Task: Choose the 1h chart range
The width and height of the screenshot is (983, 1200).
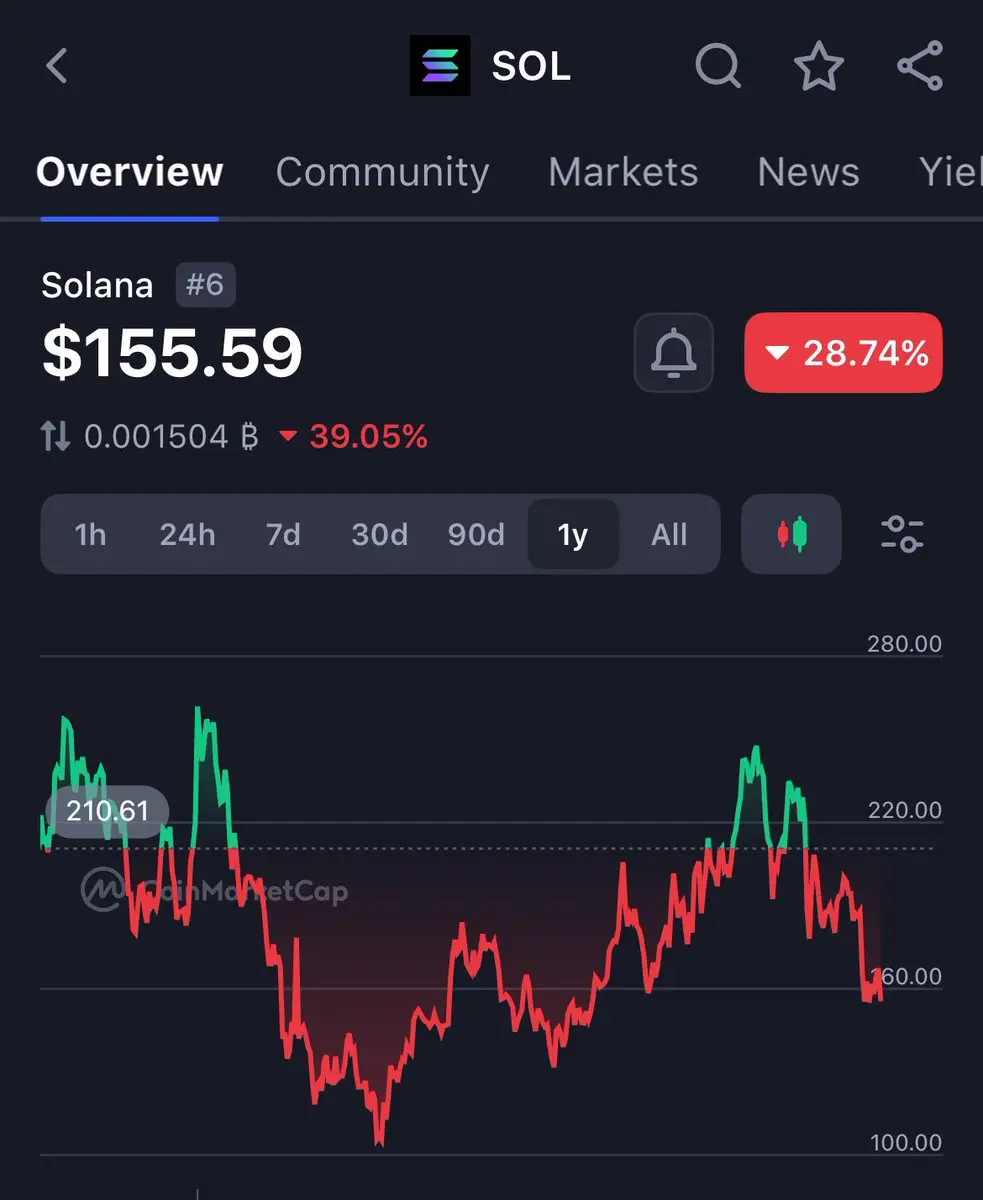Action: tap(90, 535)
